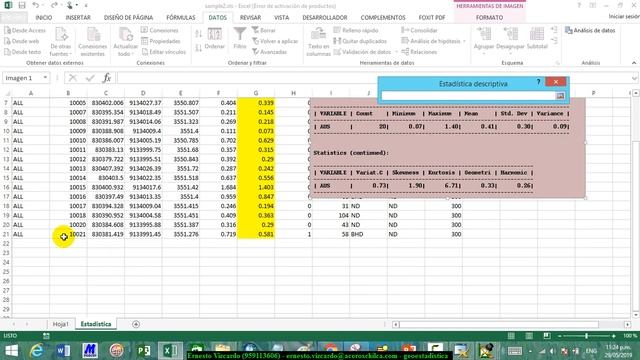
Task: Select cell containing 10021
Action: pyautogui.click(x=69, y=234)
